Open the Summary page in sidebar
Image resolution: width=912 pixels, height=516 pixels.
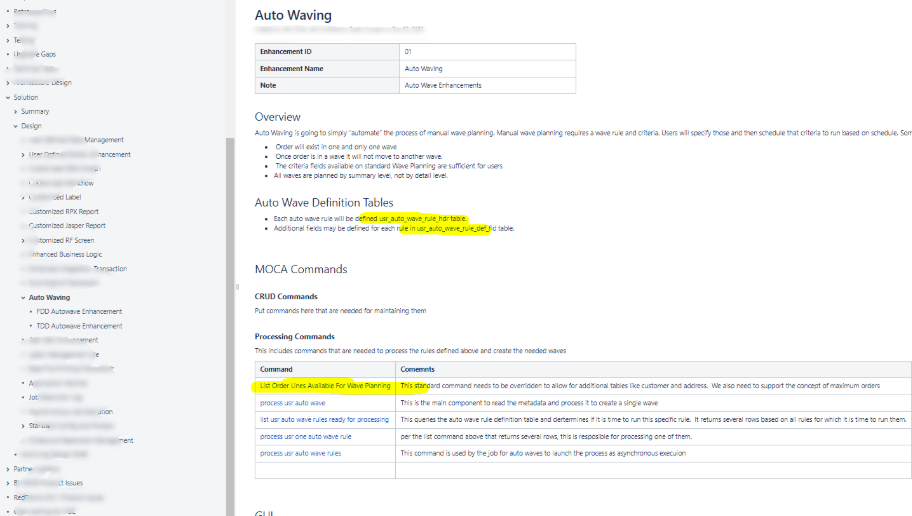[x=35, y=112]
